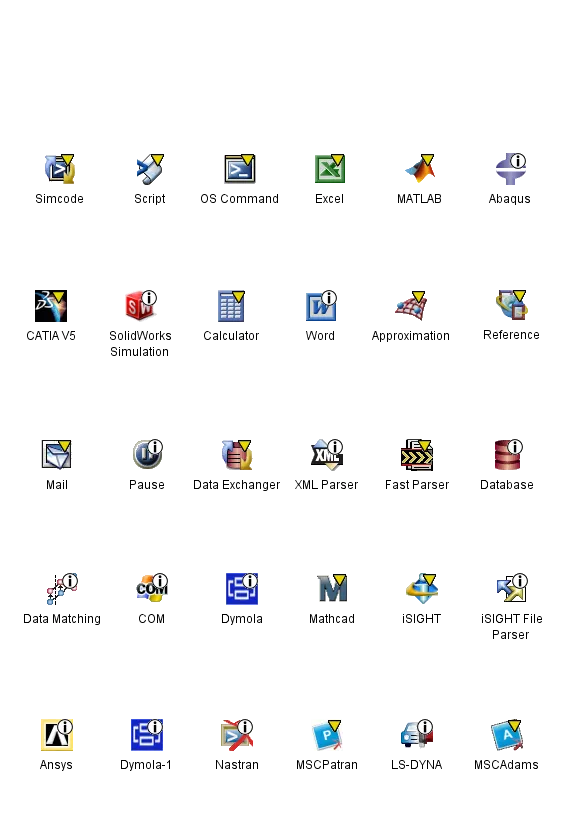The image size is (565, 831).
Task: Select the Mathcad component icon
Action: (x=332, y=589)
